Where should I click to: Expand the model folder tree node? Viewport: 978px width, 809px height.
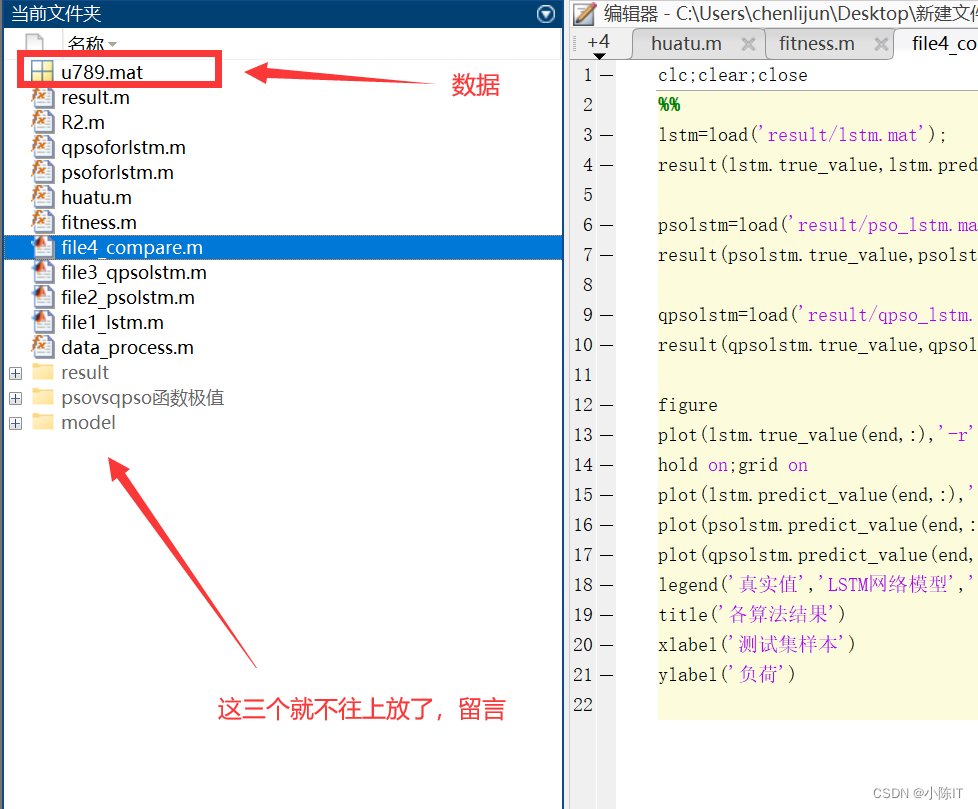pyautogui.click(x=16, y=423)
